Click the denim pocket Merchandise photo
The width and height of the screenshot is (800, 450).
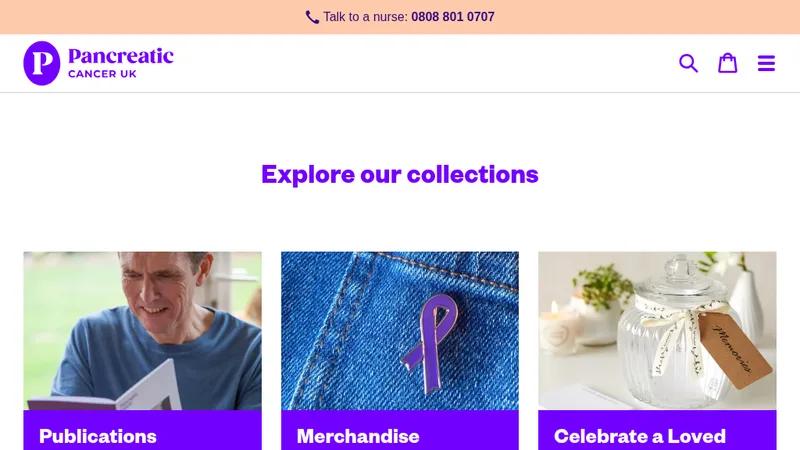(400, 331)
